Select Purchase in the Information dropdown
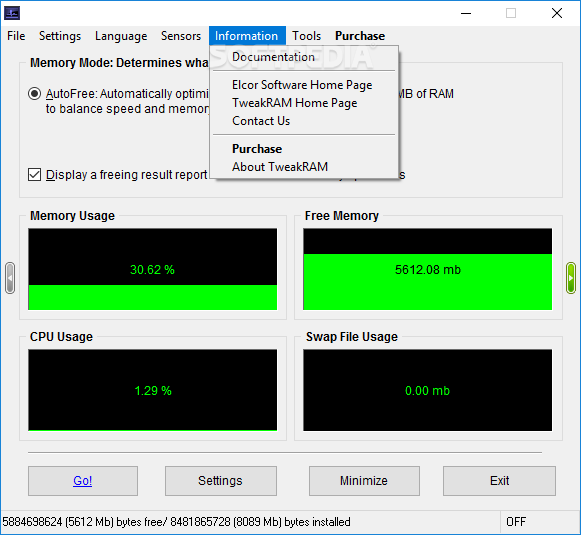The width and height of the screenshot is (581, 535). pos(304,149)
